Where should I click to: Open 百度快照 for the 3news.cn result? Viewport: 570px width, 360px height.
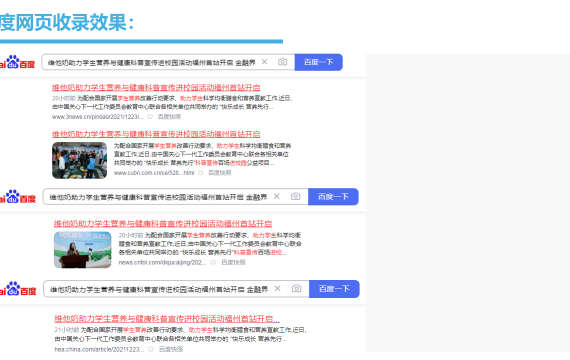tap(169, 117)
